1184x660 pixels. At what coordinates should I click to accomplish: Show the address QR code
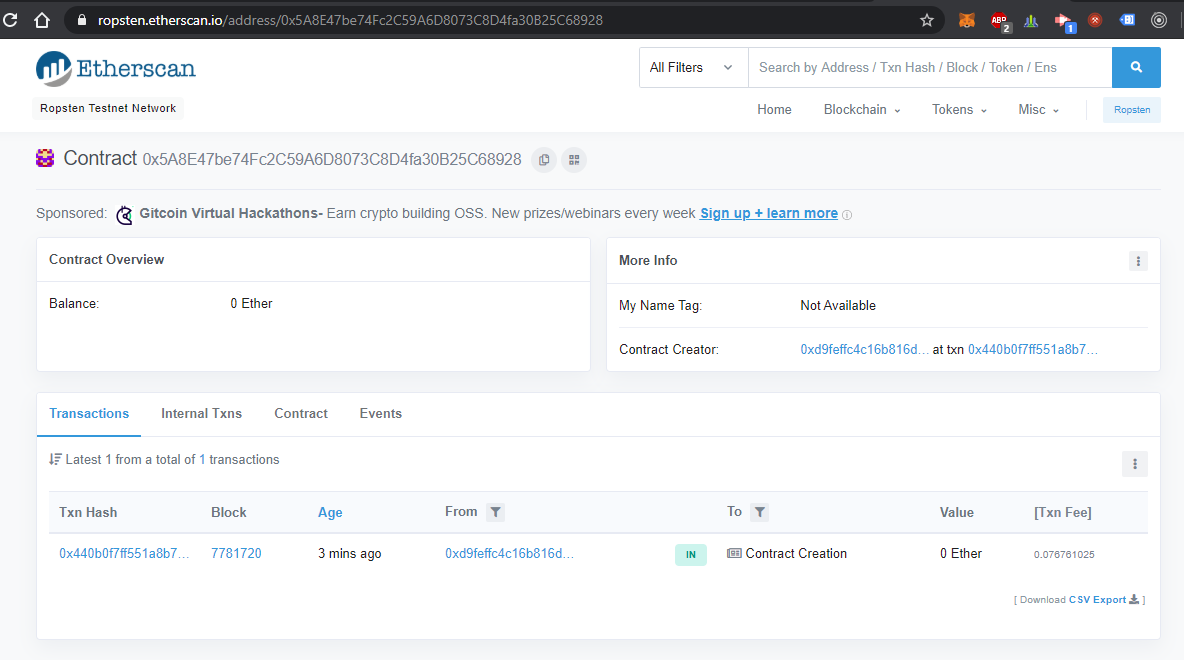click(x=574, y=160)
